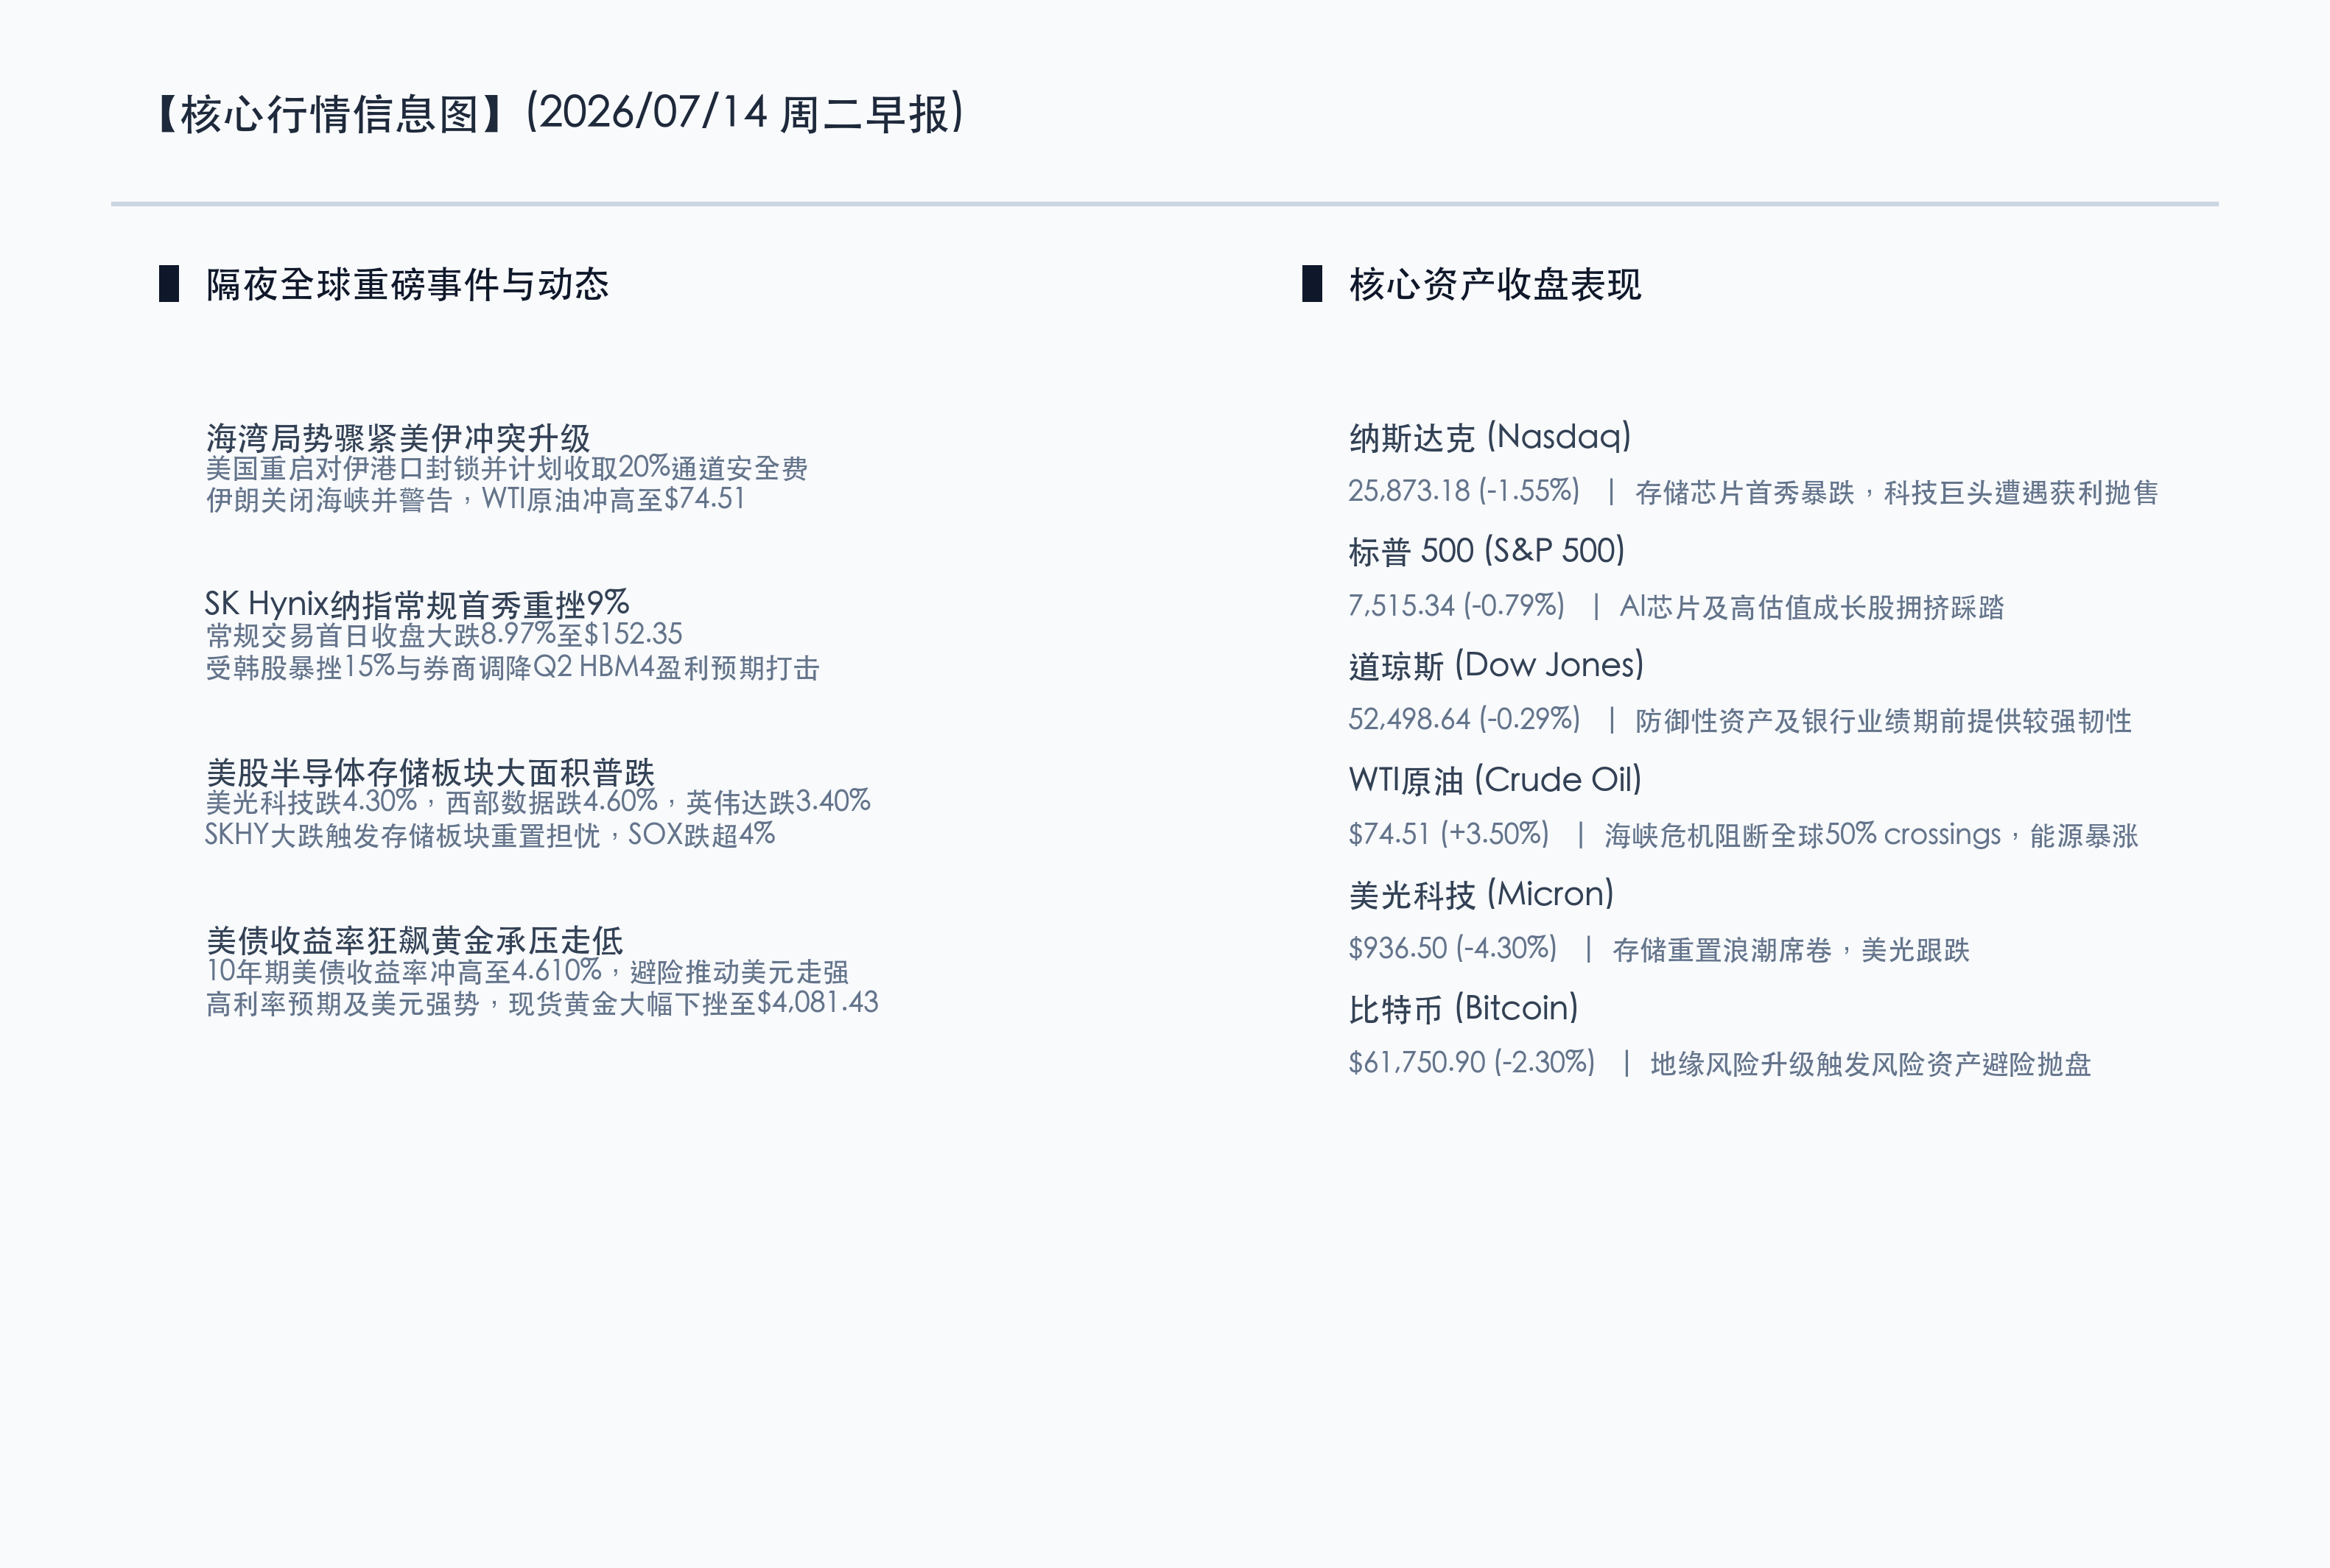2330x1568 pixels.
Task: Click note 地缘风险升级触发风险资产避险抛盘
Action: (1871, 1064)
